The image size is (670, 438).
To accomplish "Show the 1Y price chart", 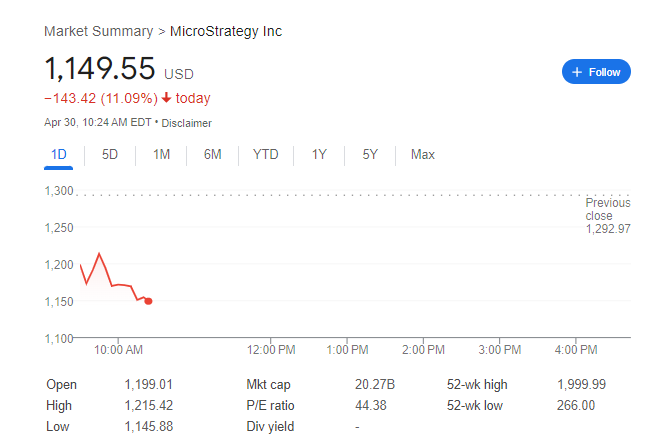I will point(319,155).
